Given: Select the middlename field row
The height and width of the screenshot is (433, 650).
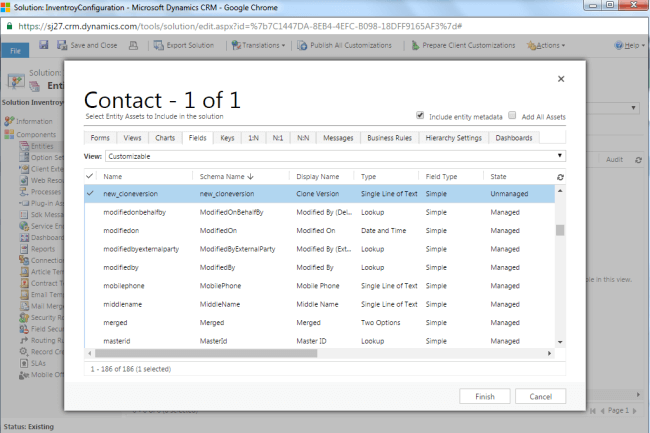Looking at the screenshot, I should (319, 304).
